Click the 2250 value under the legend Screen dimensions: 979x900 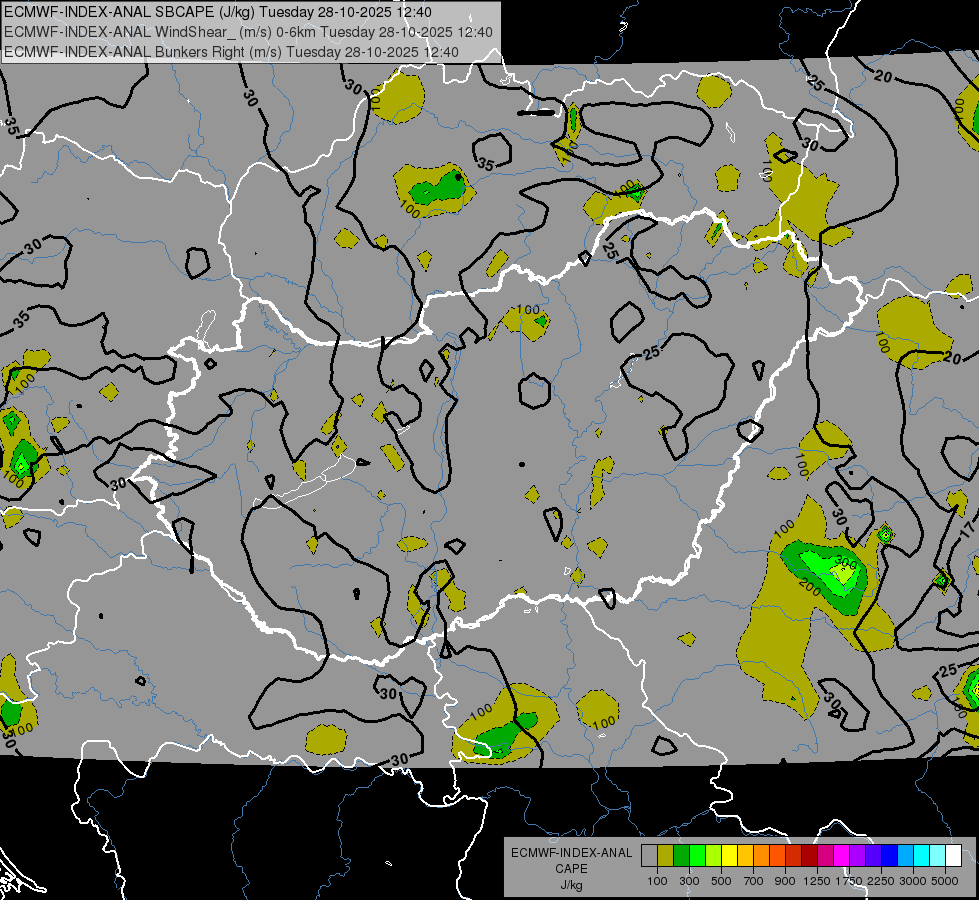tap(881, 881)
